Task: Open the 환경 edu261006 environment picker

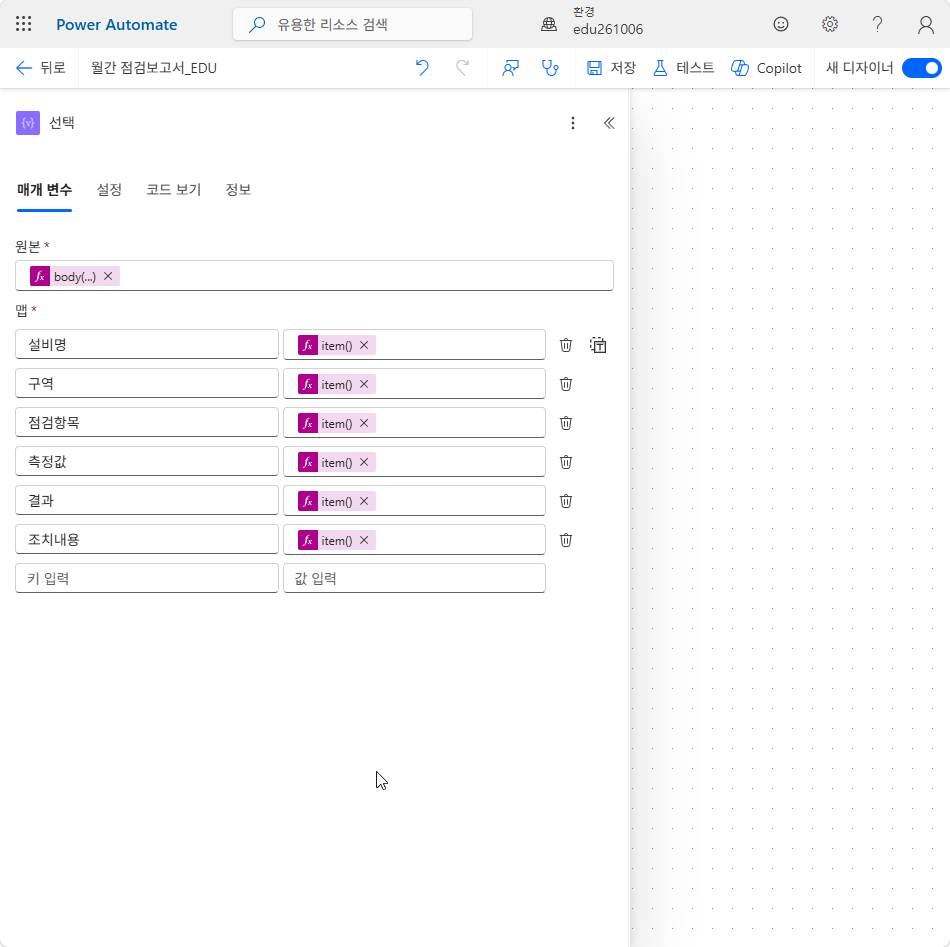Action: coord(593,22)
